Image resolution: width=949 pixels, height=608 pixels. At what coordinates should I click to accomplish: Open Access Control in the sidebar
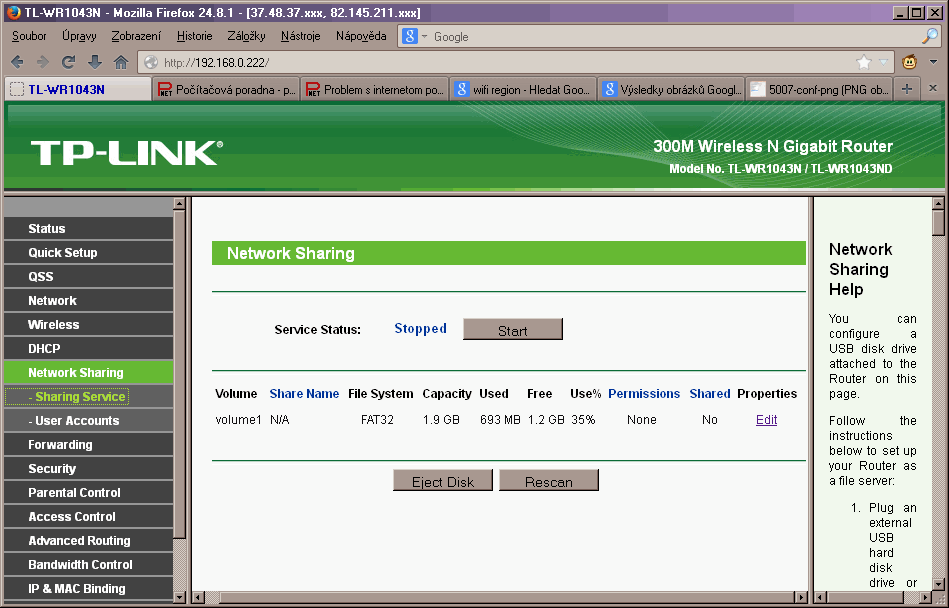[88, 517]
